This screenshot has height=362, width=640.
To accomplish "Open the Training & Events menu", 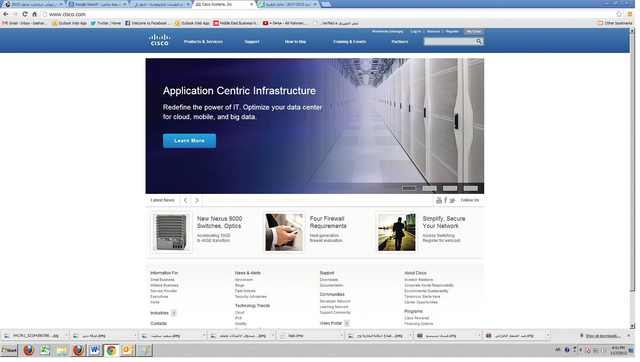I will [349, 42].
